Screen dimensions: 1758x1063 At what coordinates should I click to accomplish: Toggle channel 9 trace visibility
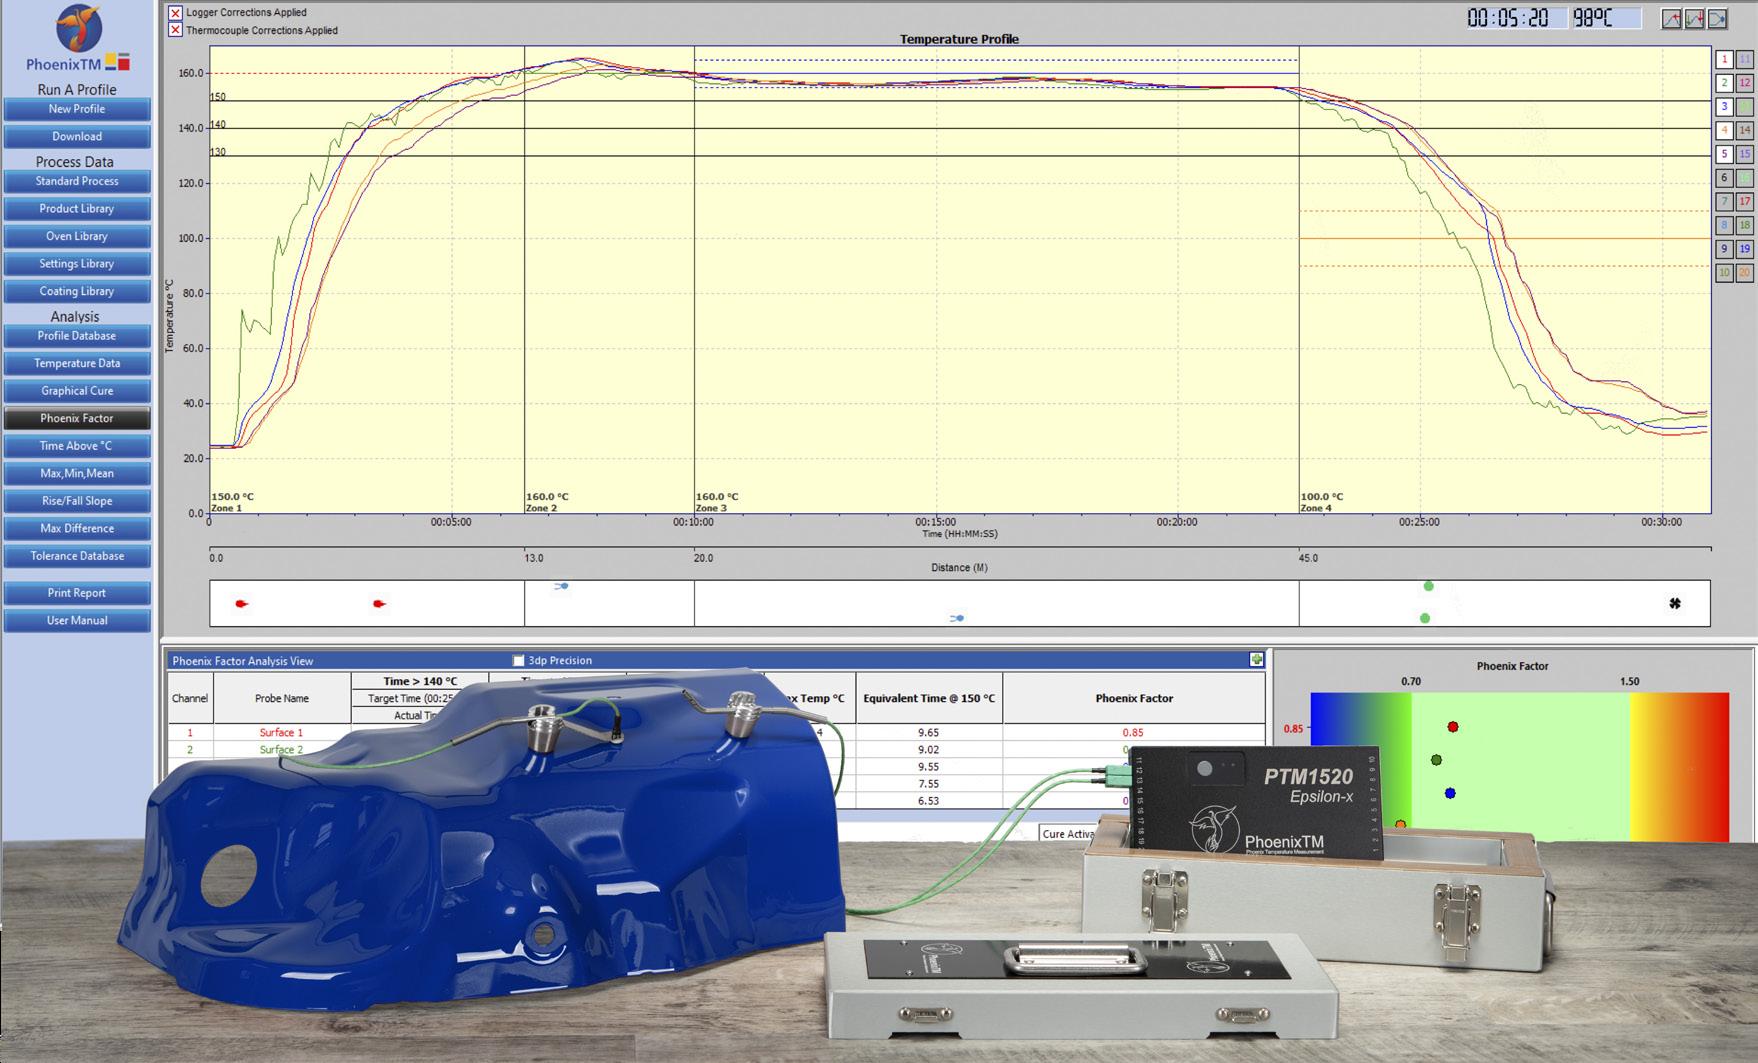(x=1724, y=249)
